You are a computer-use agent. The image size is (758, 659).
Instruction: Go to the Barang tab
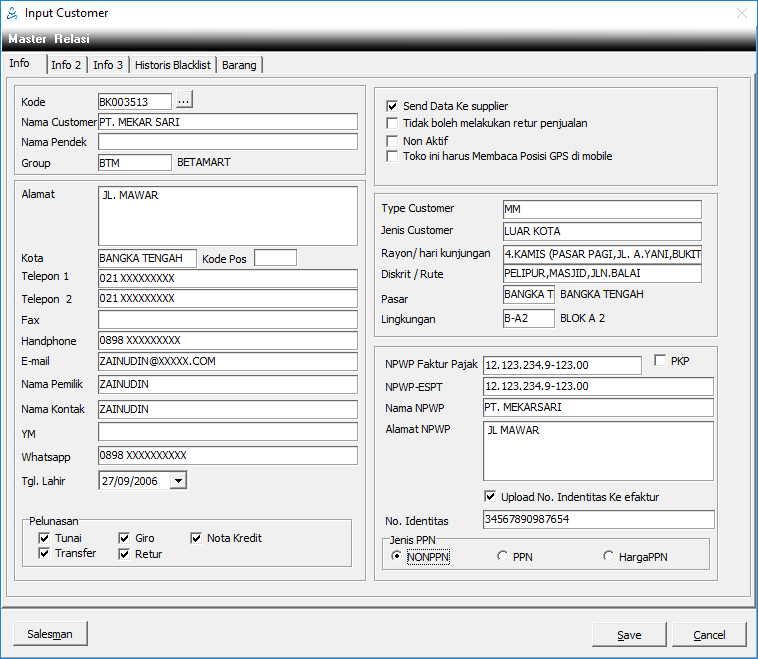tap(239, 65)
